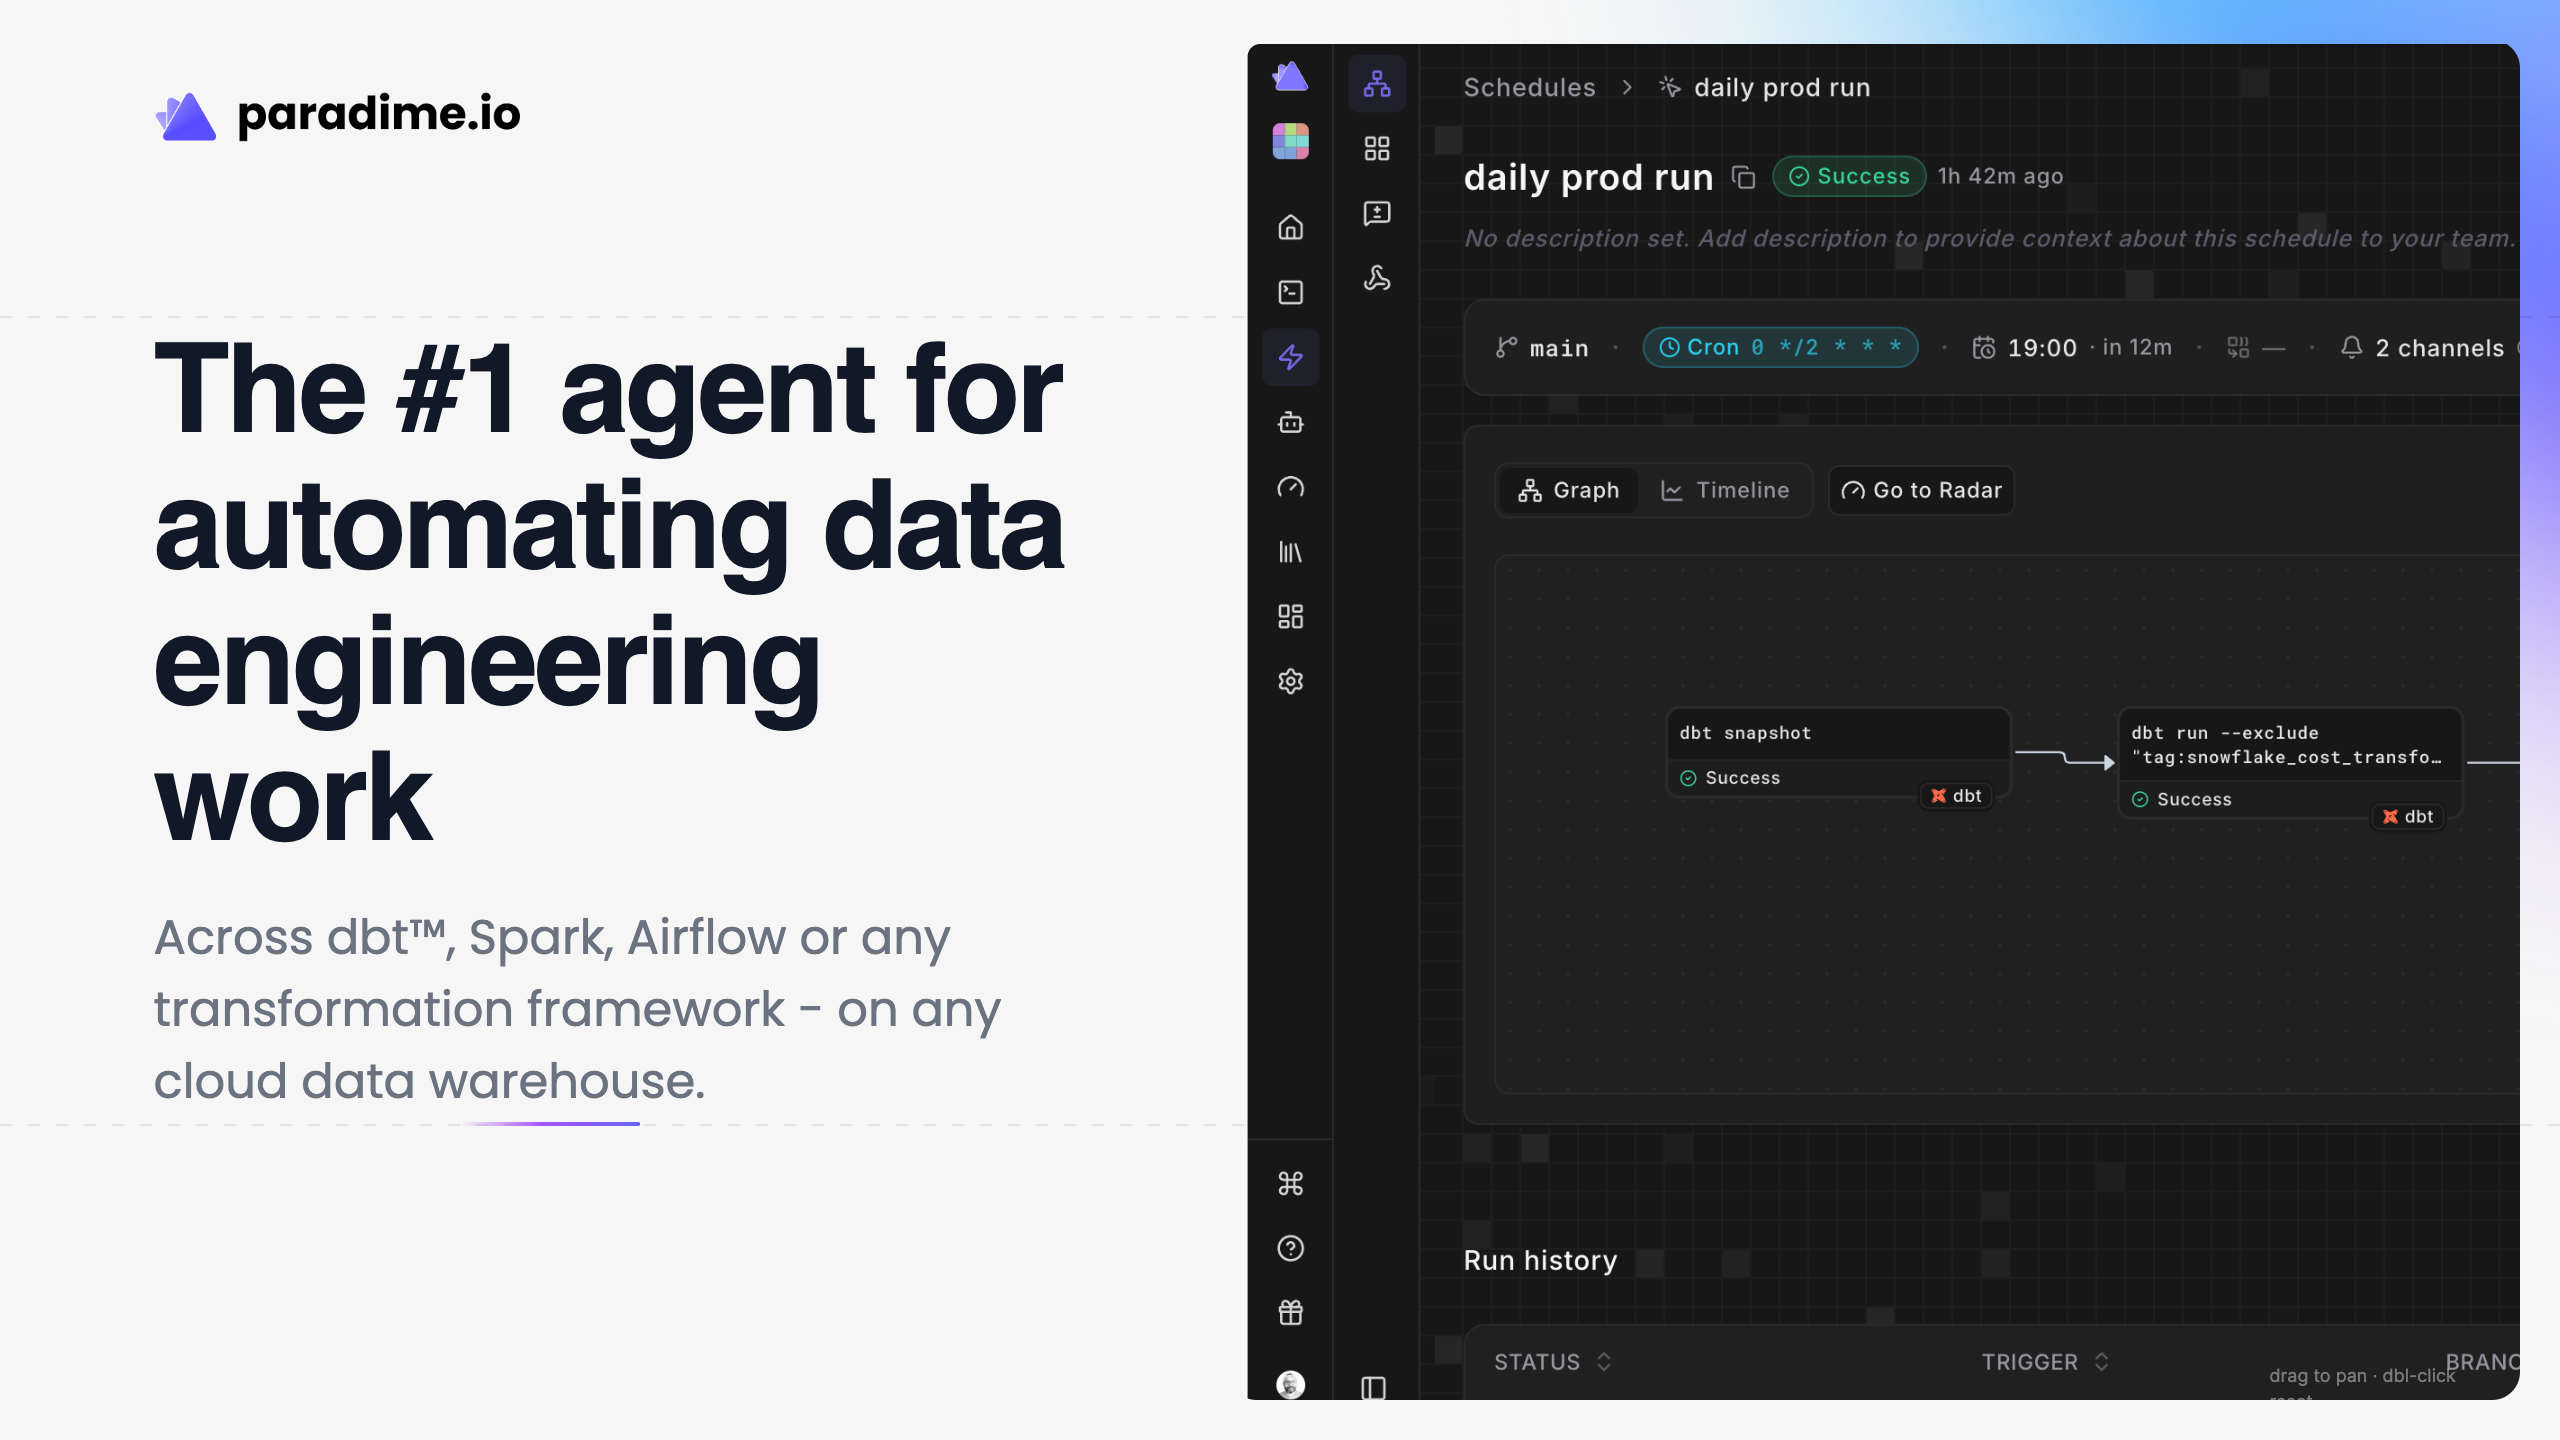Open the webhooks icon in secondary sidebar
The image size is (2560, 1440).
pyautogui.click(x=1377, y=278)
